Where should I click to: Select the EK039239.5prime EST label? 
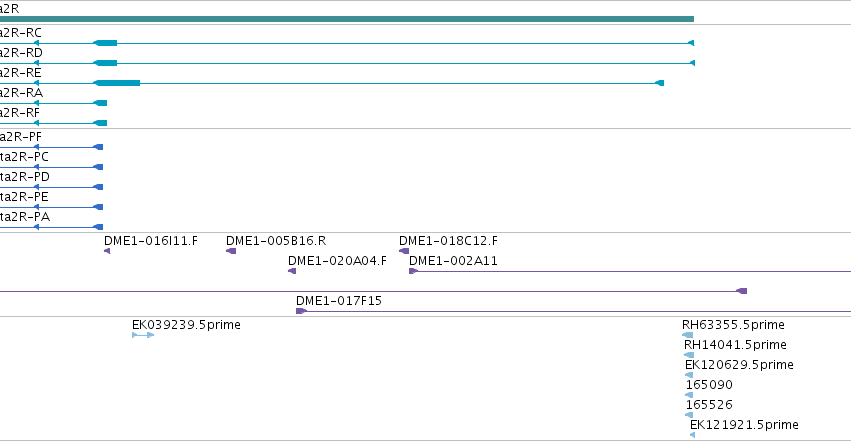pos(186,325)
